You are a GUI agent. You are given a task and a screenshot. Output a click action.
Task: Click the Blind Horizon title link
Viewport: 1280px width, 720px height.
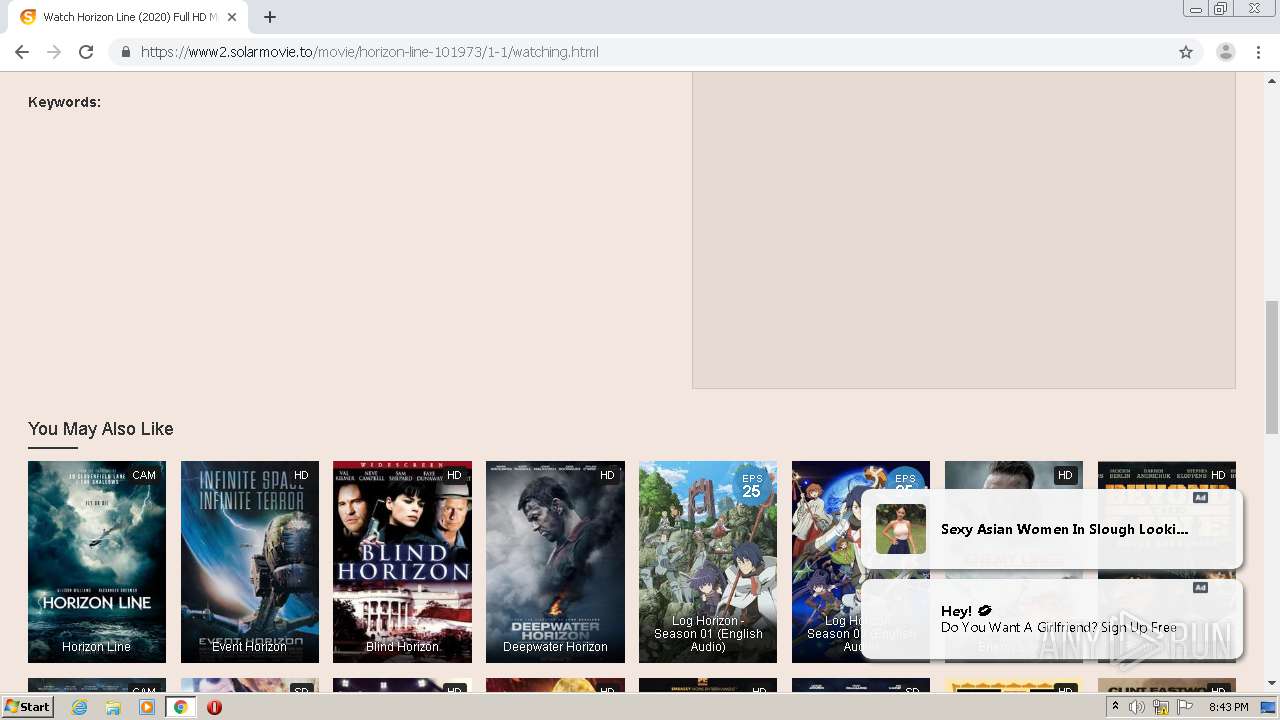[402, 647]
